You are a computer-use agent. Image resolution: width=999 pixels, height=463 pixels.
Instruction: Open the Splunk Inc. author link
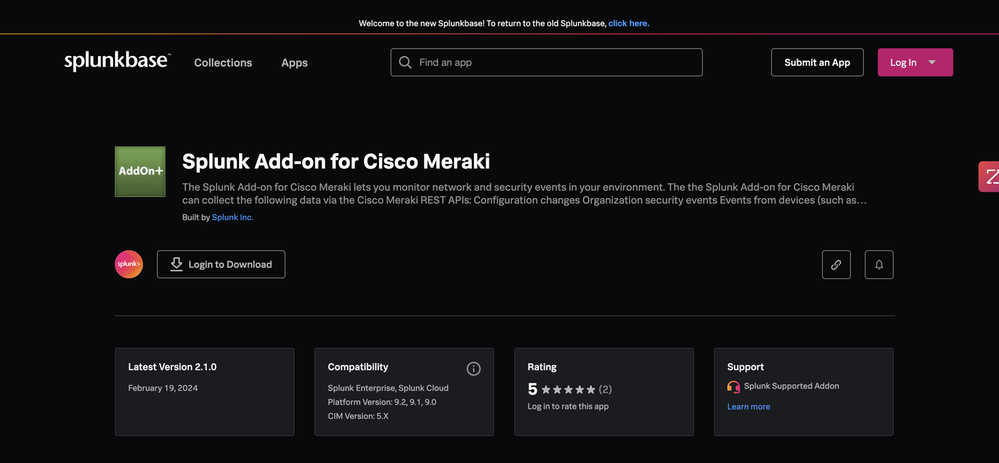point(232,217)
